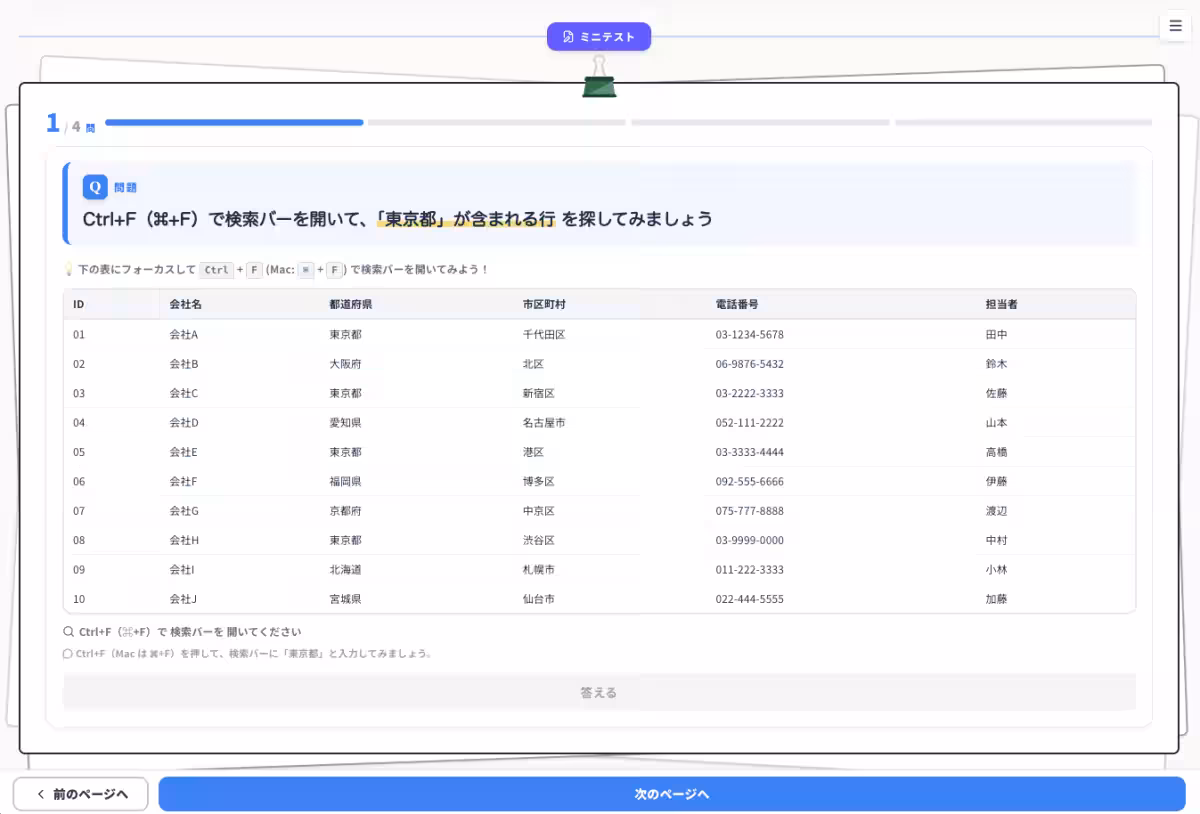This screenshot has width=1200, height=814.
Task: Select cell 会社F
Action: click(x=184, y=481)
